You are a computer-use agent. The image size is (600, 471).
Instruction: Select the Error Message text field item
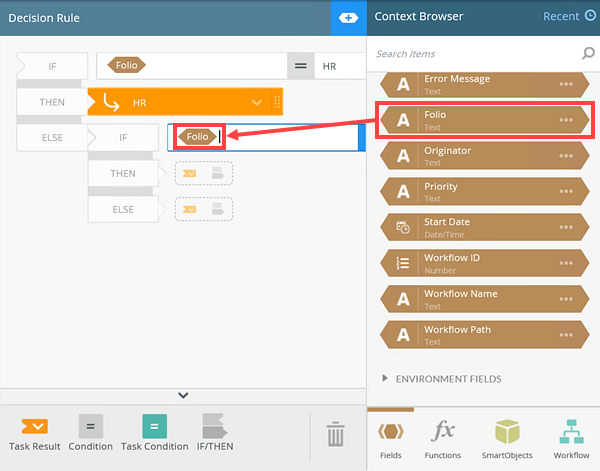click(484, 84)
